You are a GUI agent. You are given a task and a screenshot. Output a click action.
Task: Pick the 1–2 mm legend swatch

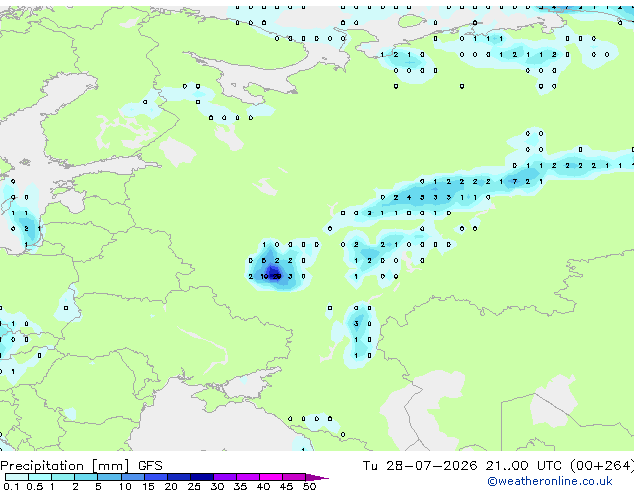pyautogui.click(x=63, y=477)
